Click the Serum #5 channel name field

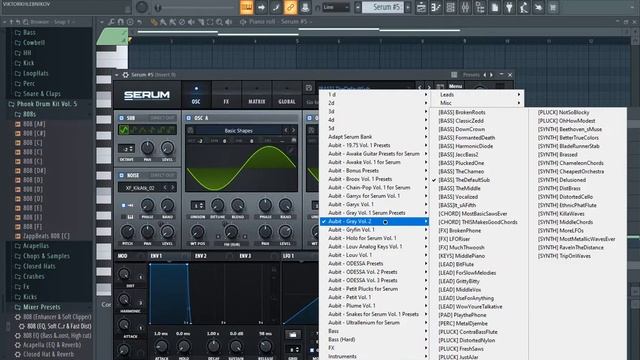click(x=382, y=7)
